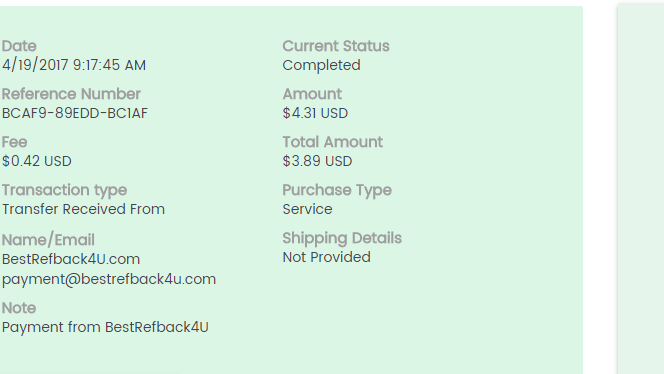Click the Not Provided shipping details
The height and width of the screenshot is (374, 664).
click(x=326, y=257)
